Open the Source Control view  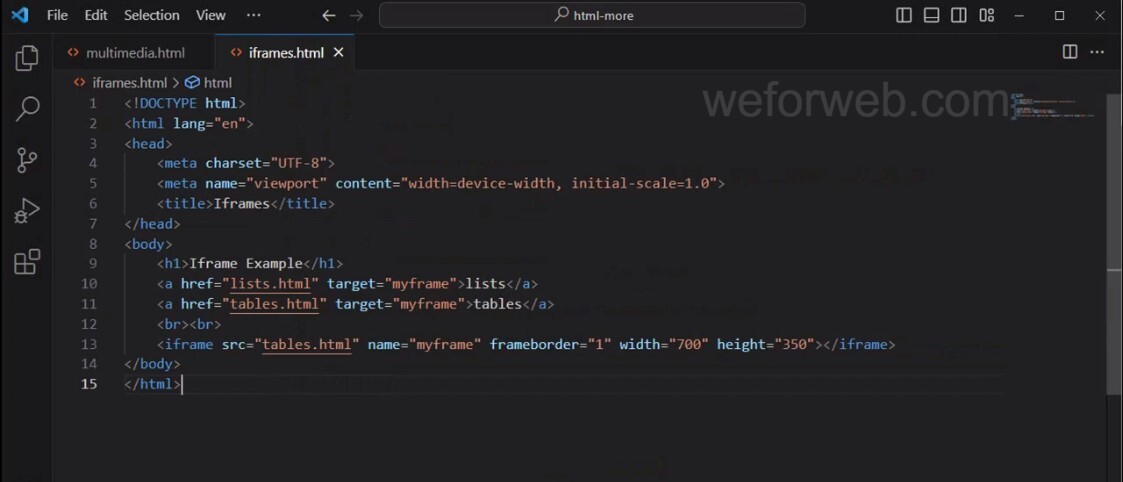(x=27, y=160)
